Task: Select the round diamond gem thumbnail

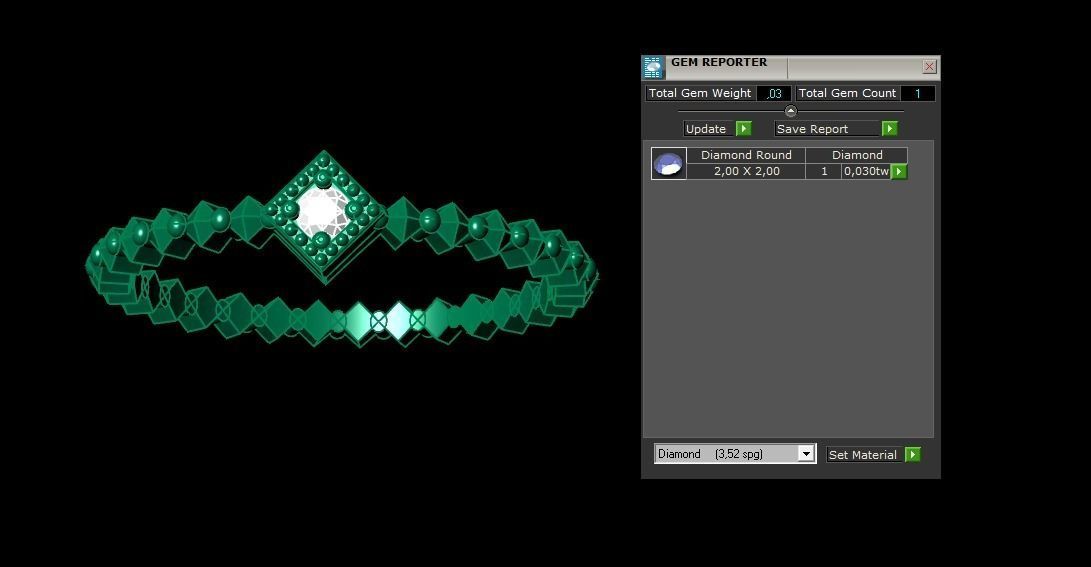Action: pyautogui.click(x=669, y=163)
